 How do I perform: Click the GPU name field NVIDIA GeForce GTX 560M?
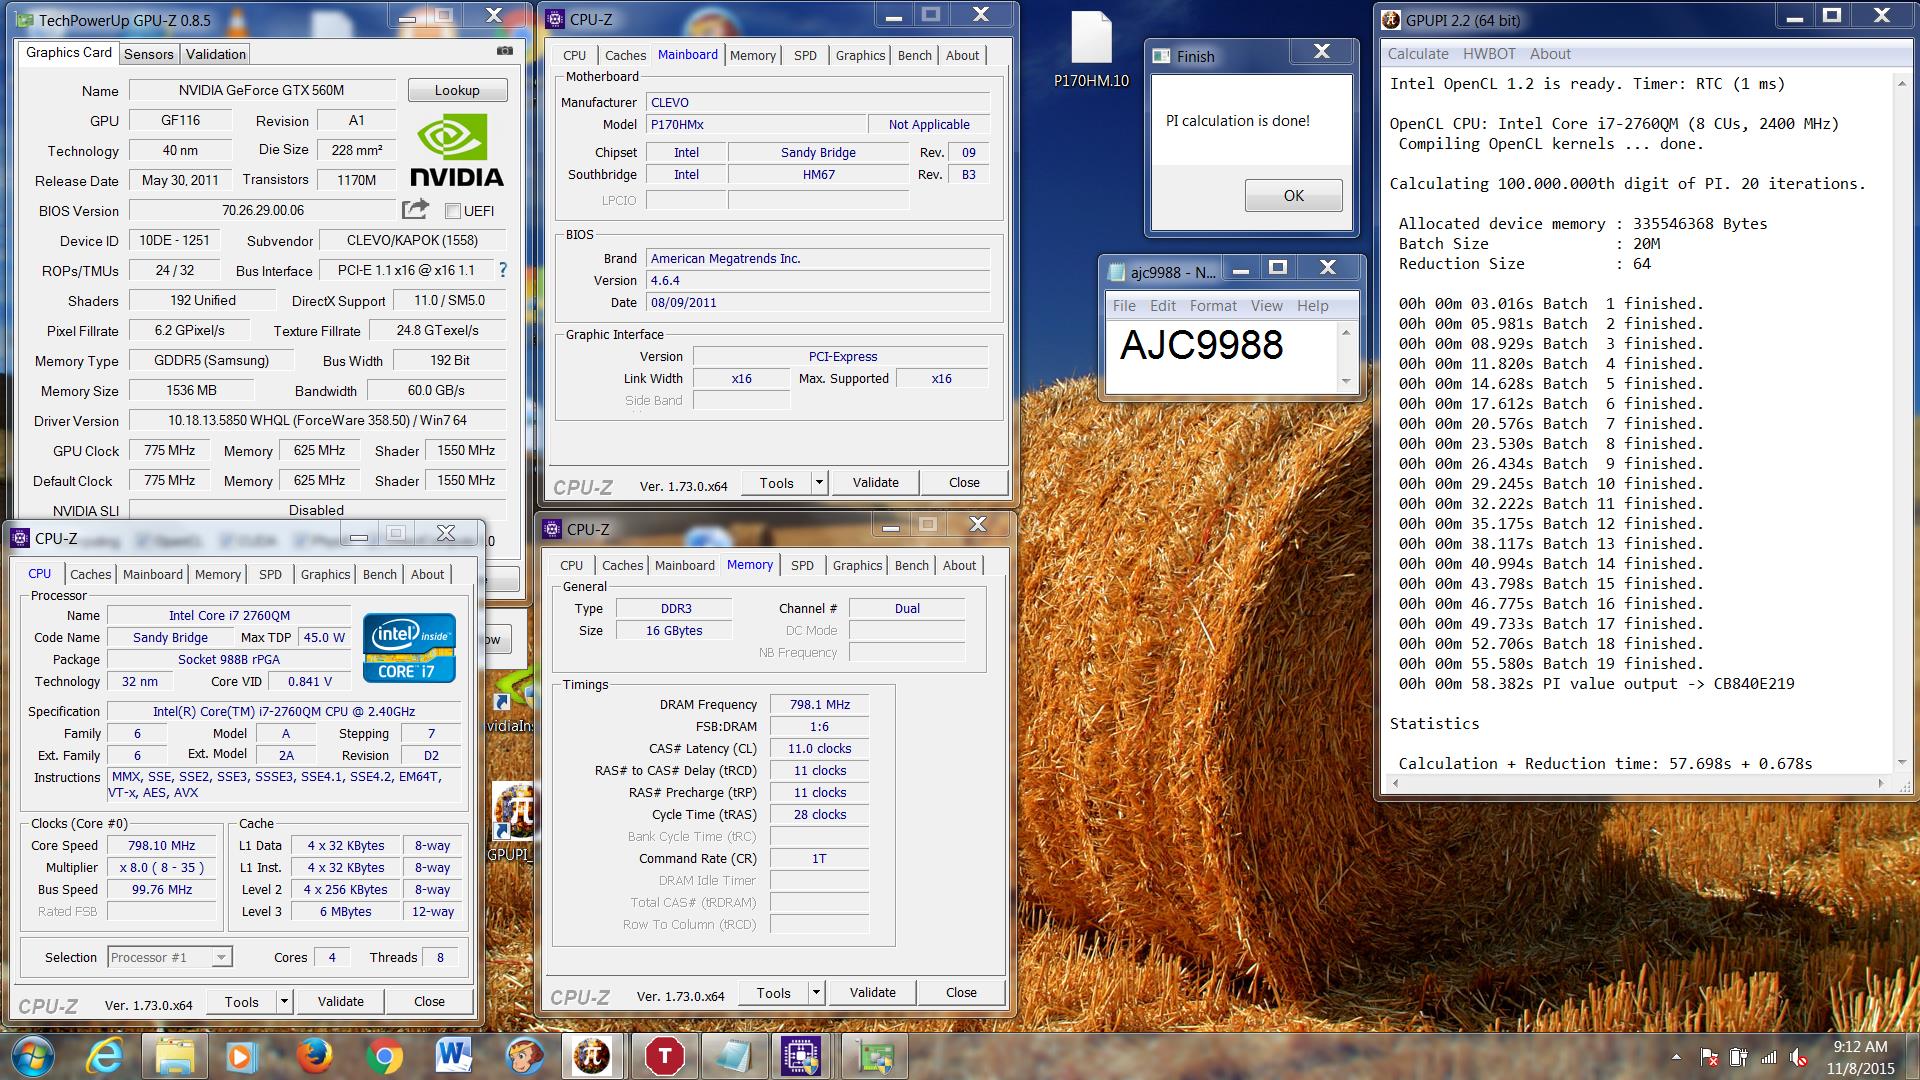(263, 90)
